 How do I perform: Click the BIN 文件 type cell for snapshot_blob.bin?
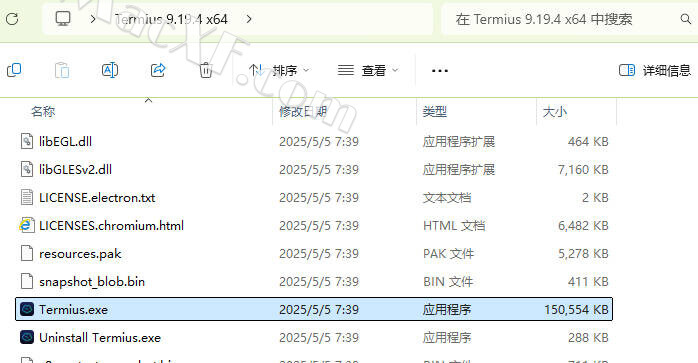pyautogui.click(x=448, y=282)
